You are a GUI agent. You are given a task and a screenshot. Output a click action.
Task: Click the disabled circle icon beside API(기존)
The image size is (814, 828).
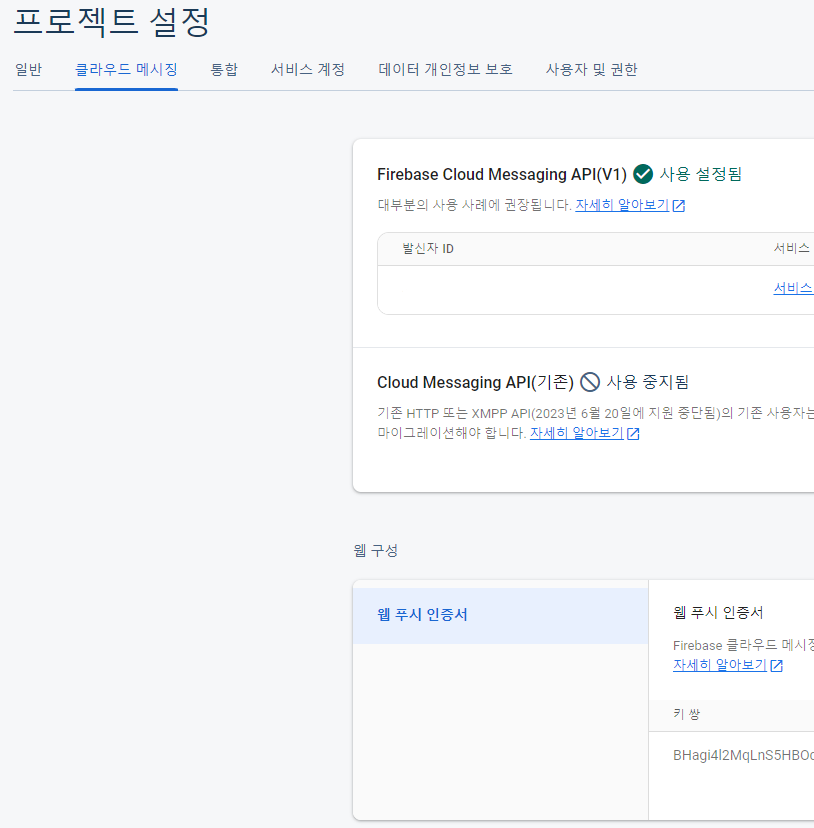click(590, 382)
